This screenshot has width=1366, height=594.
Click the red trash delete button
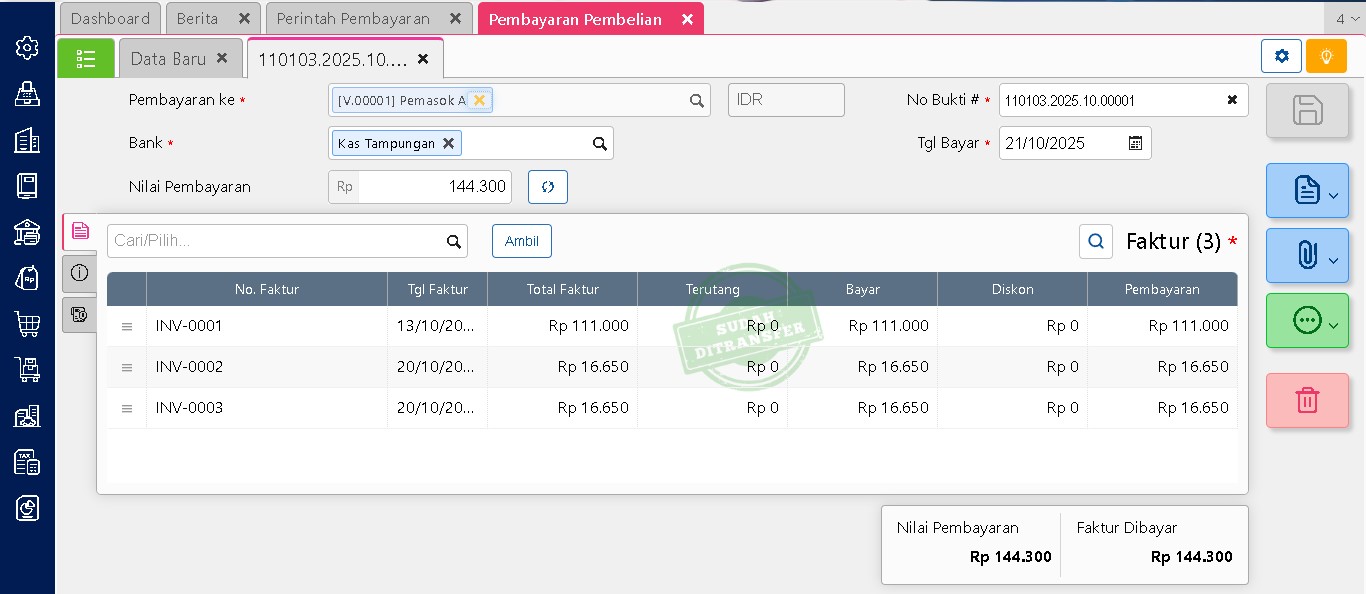coord(1307,400)
